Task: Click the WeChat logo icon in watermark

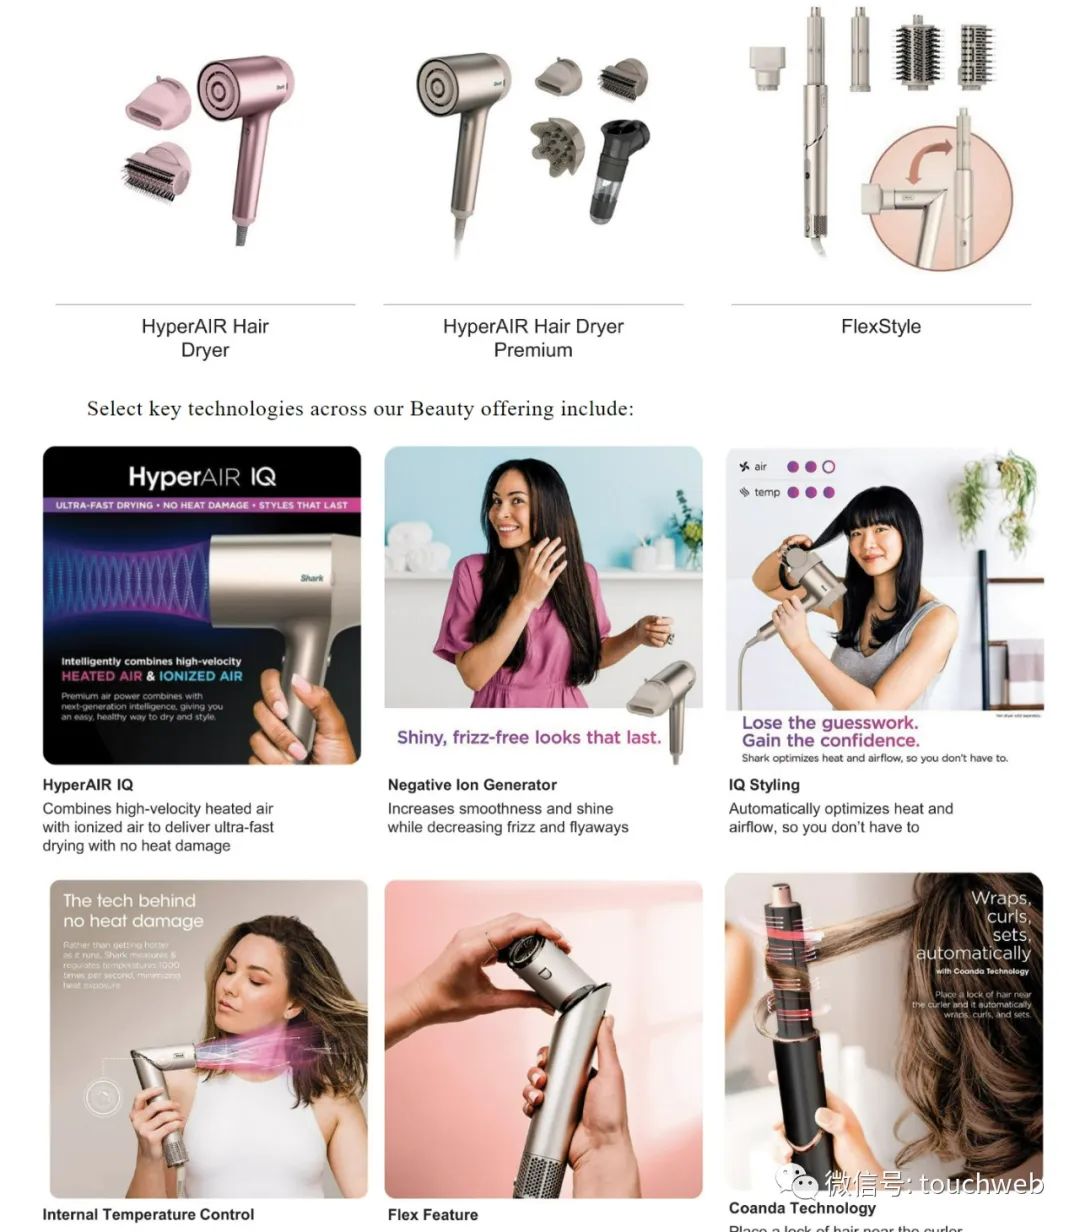Action: 801,1183
